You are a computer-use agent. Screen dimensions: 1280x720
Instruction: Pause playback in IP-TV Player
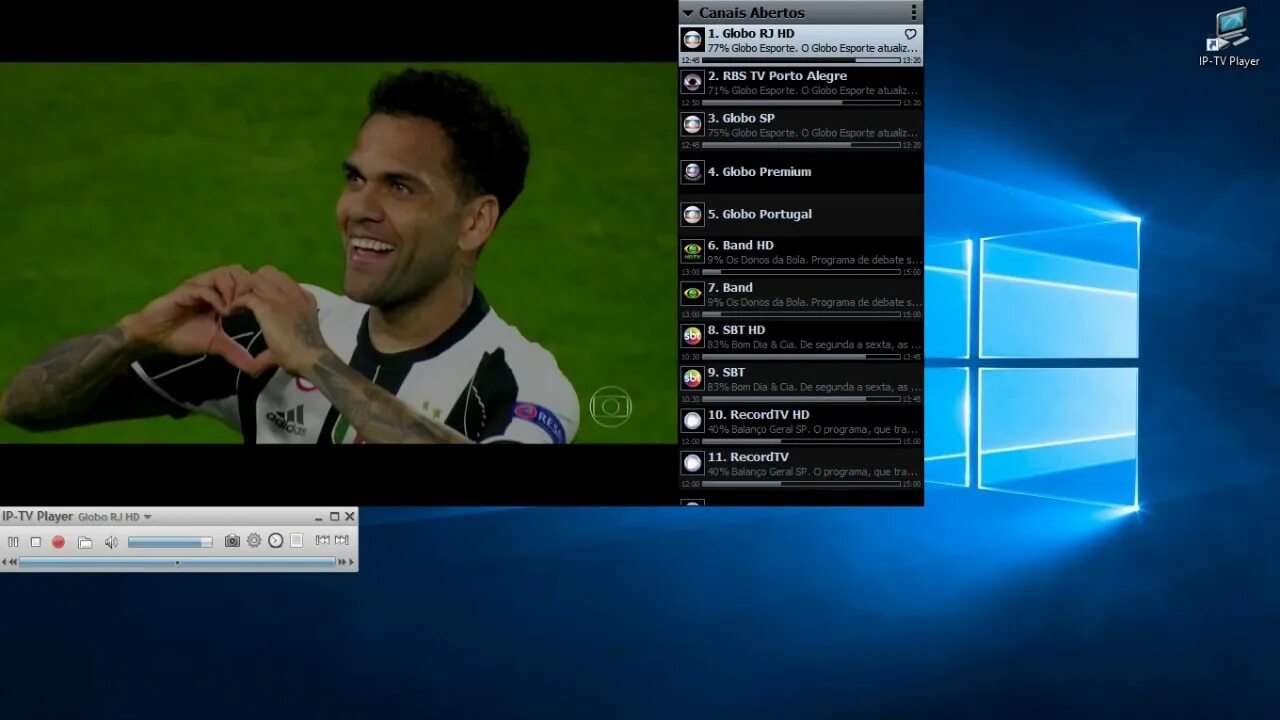(13, 541)
